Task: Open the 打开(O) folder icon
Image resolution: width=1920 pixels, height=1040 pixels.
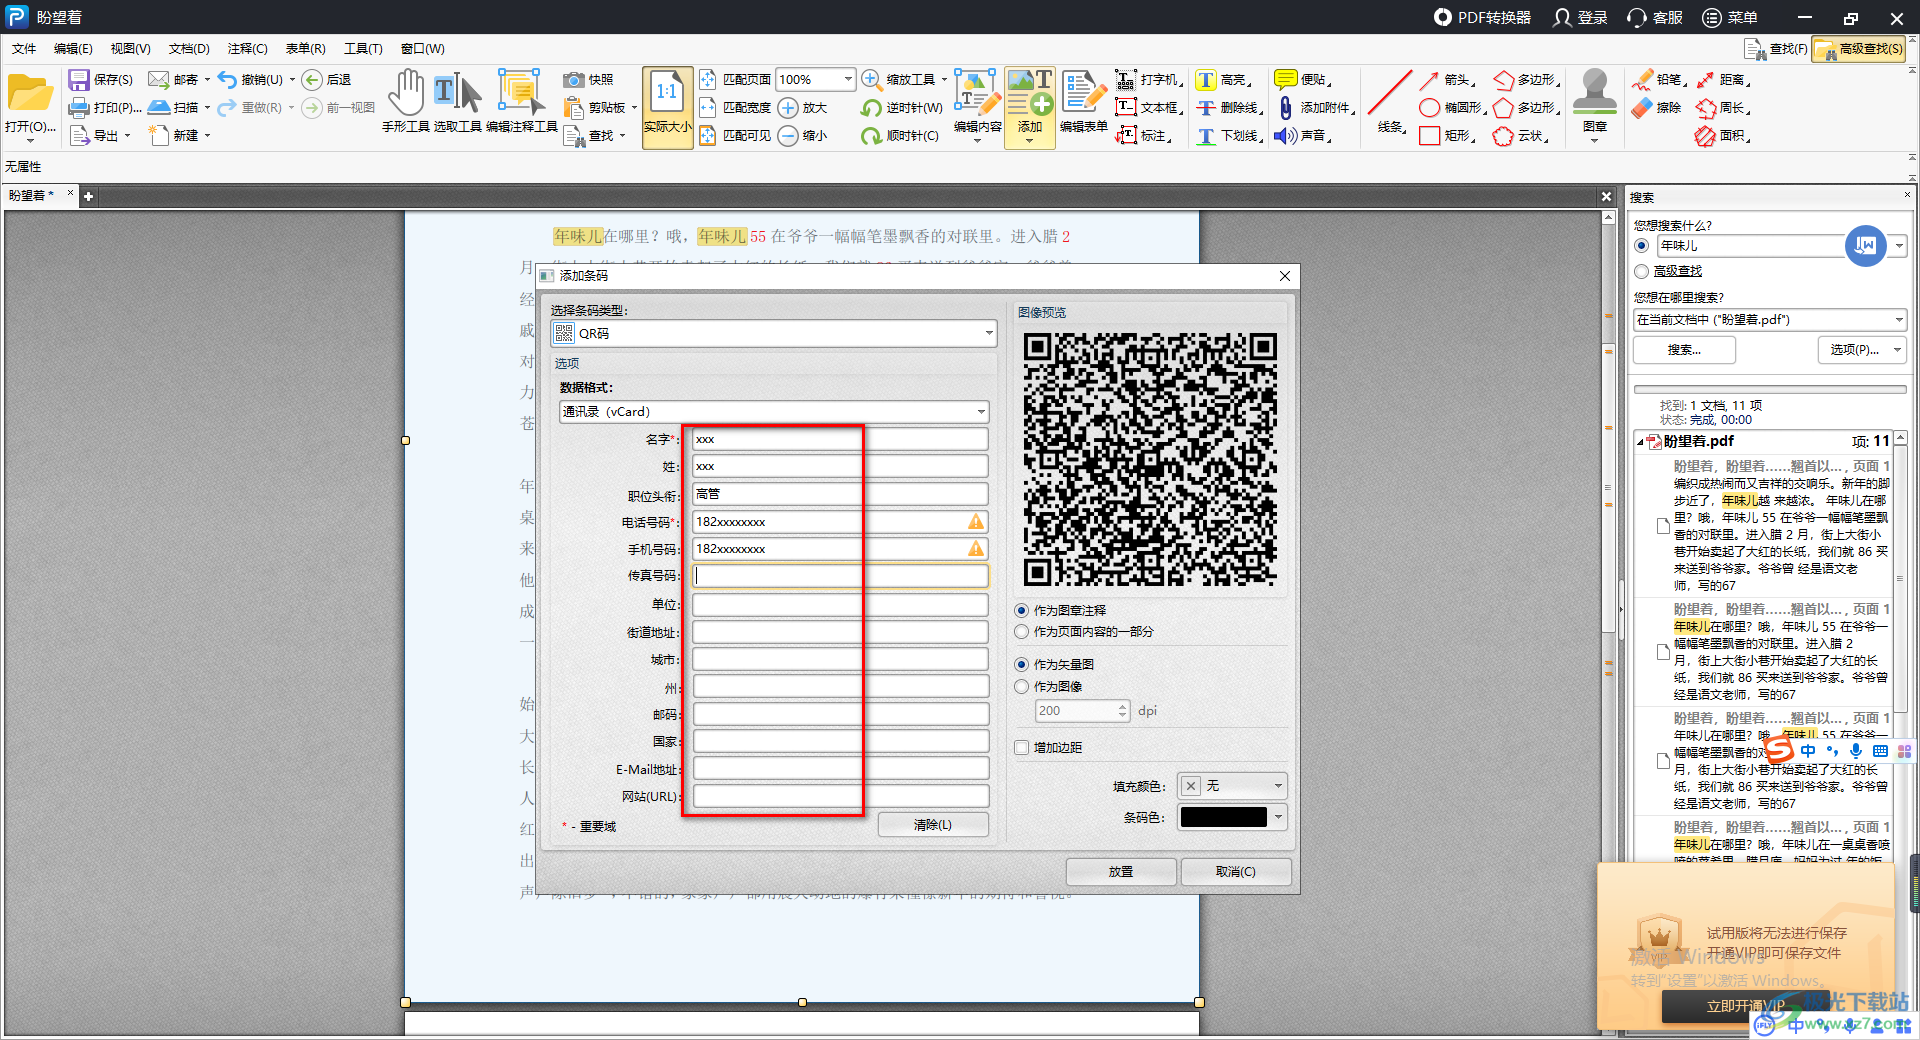Action: tap(30, 94)
